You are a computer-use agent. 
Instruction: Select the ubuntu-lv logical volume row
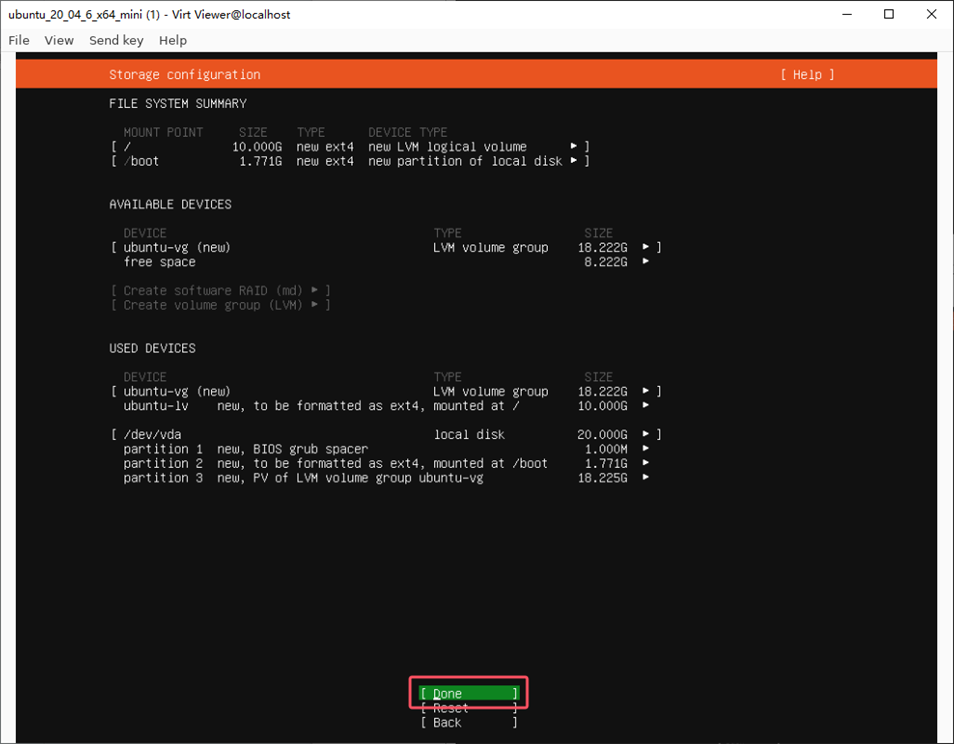[x=386, y=406]
